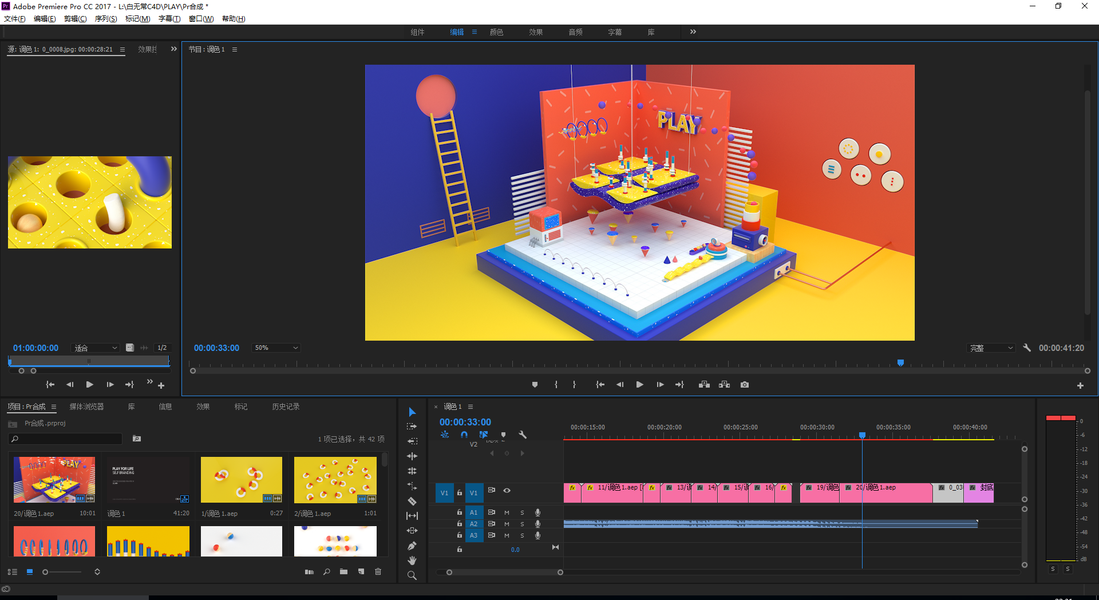Open 调色 1 timeline panel menu
This screenshot has width=1099, height=600.
click(470, 407)
